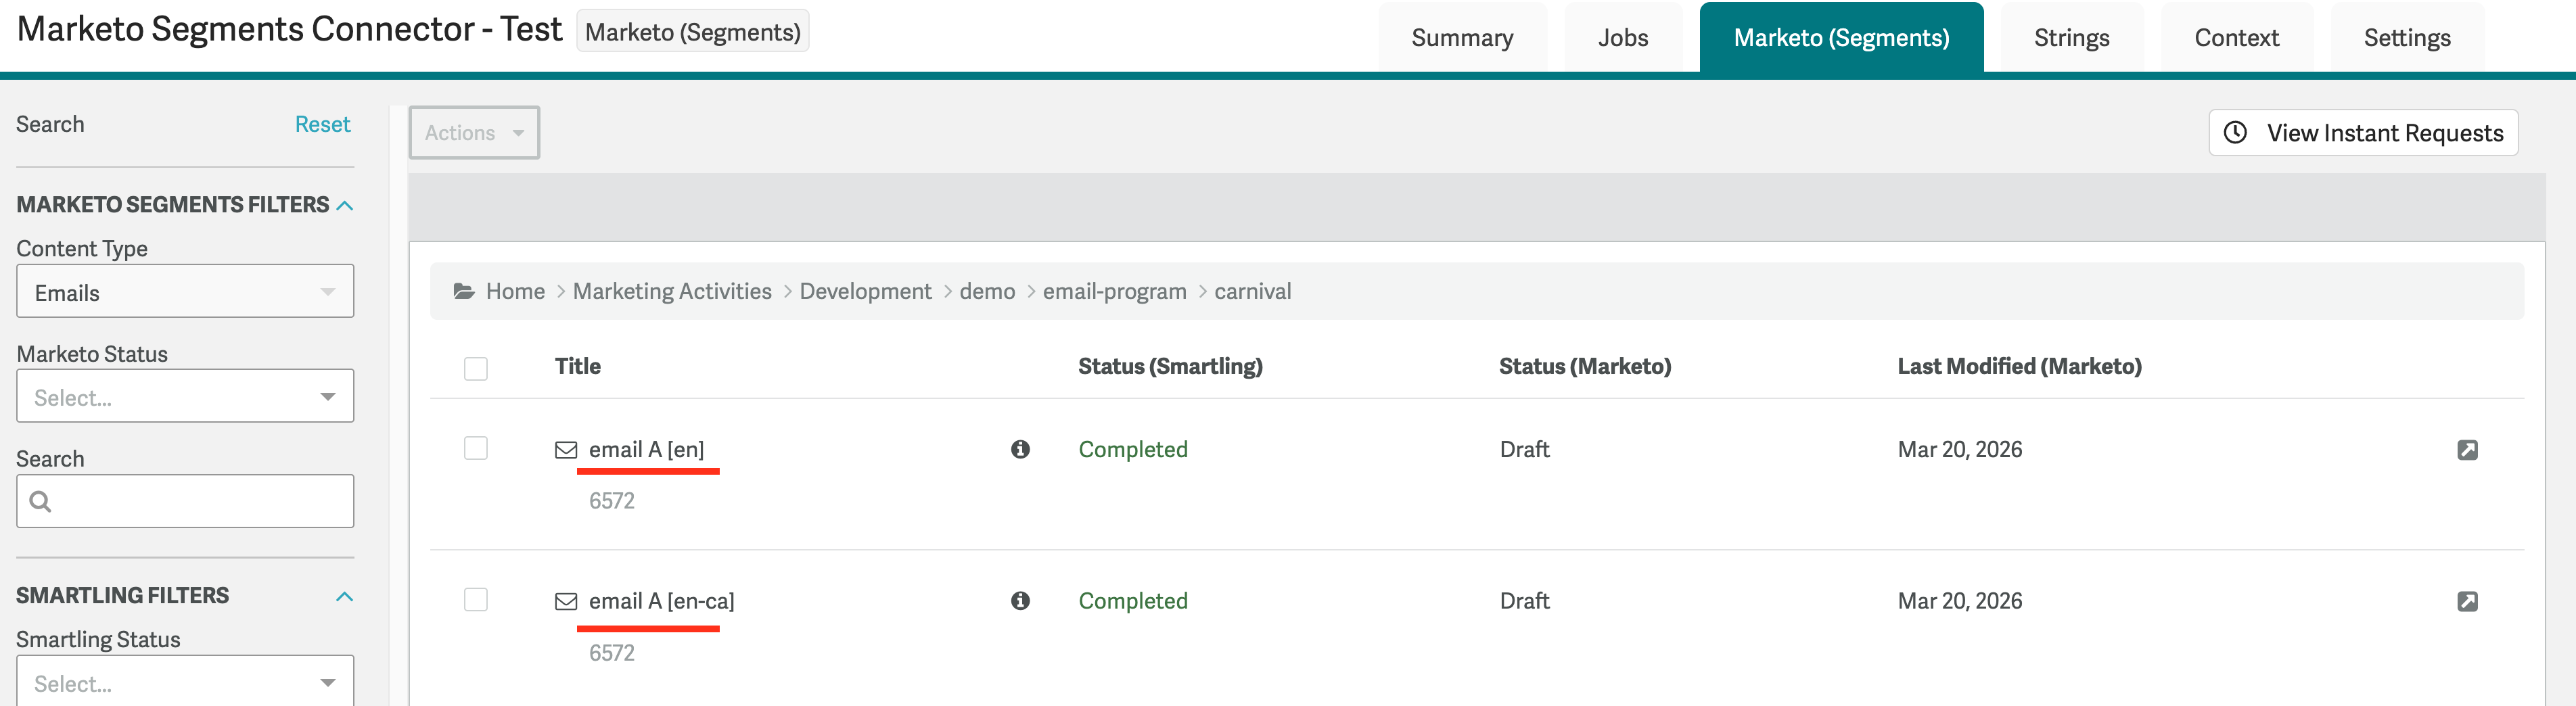Click the Last Modified (Marketo) column header
The image size is (2576, 706).
[x=2019, y=366]
